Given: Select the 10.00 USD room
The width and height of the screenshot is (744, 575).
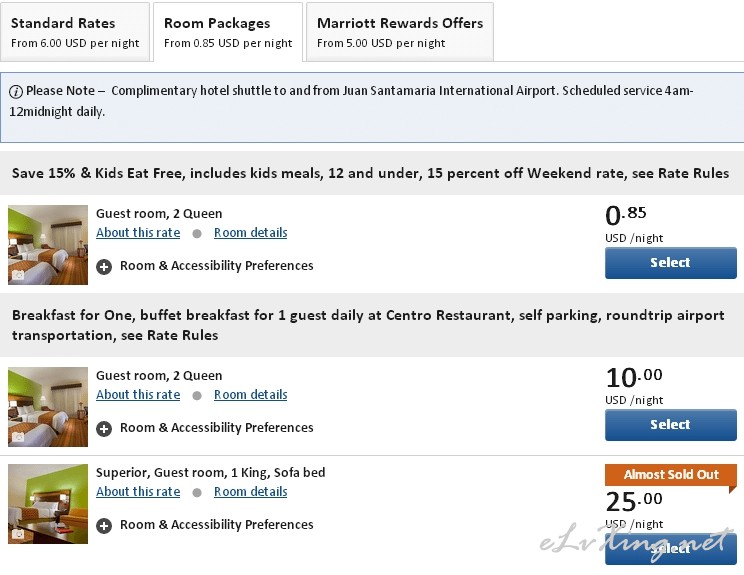Looking at the screenshot, I should pos(670,425).
